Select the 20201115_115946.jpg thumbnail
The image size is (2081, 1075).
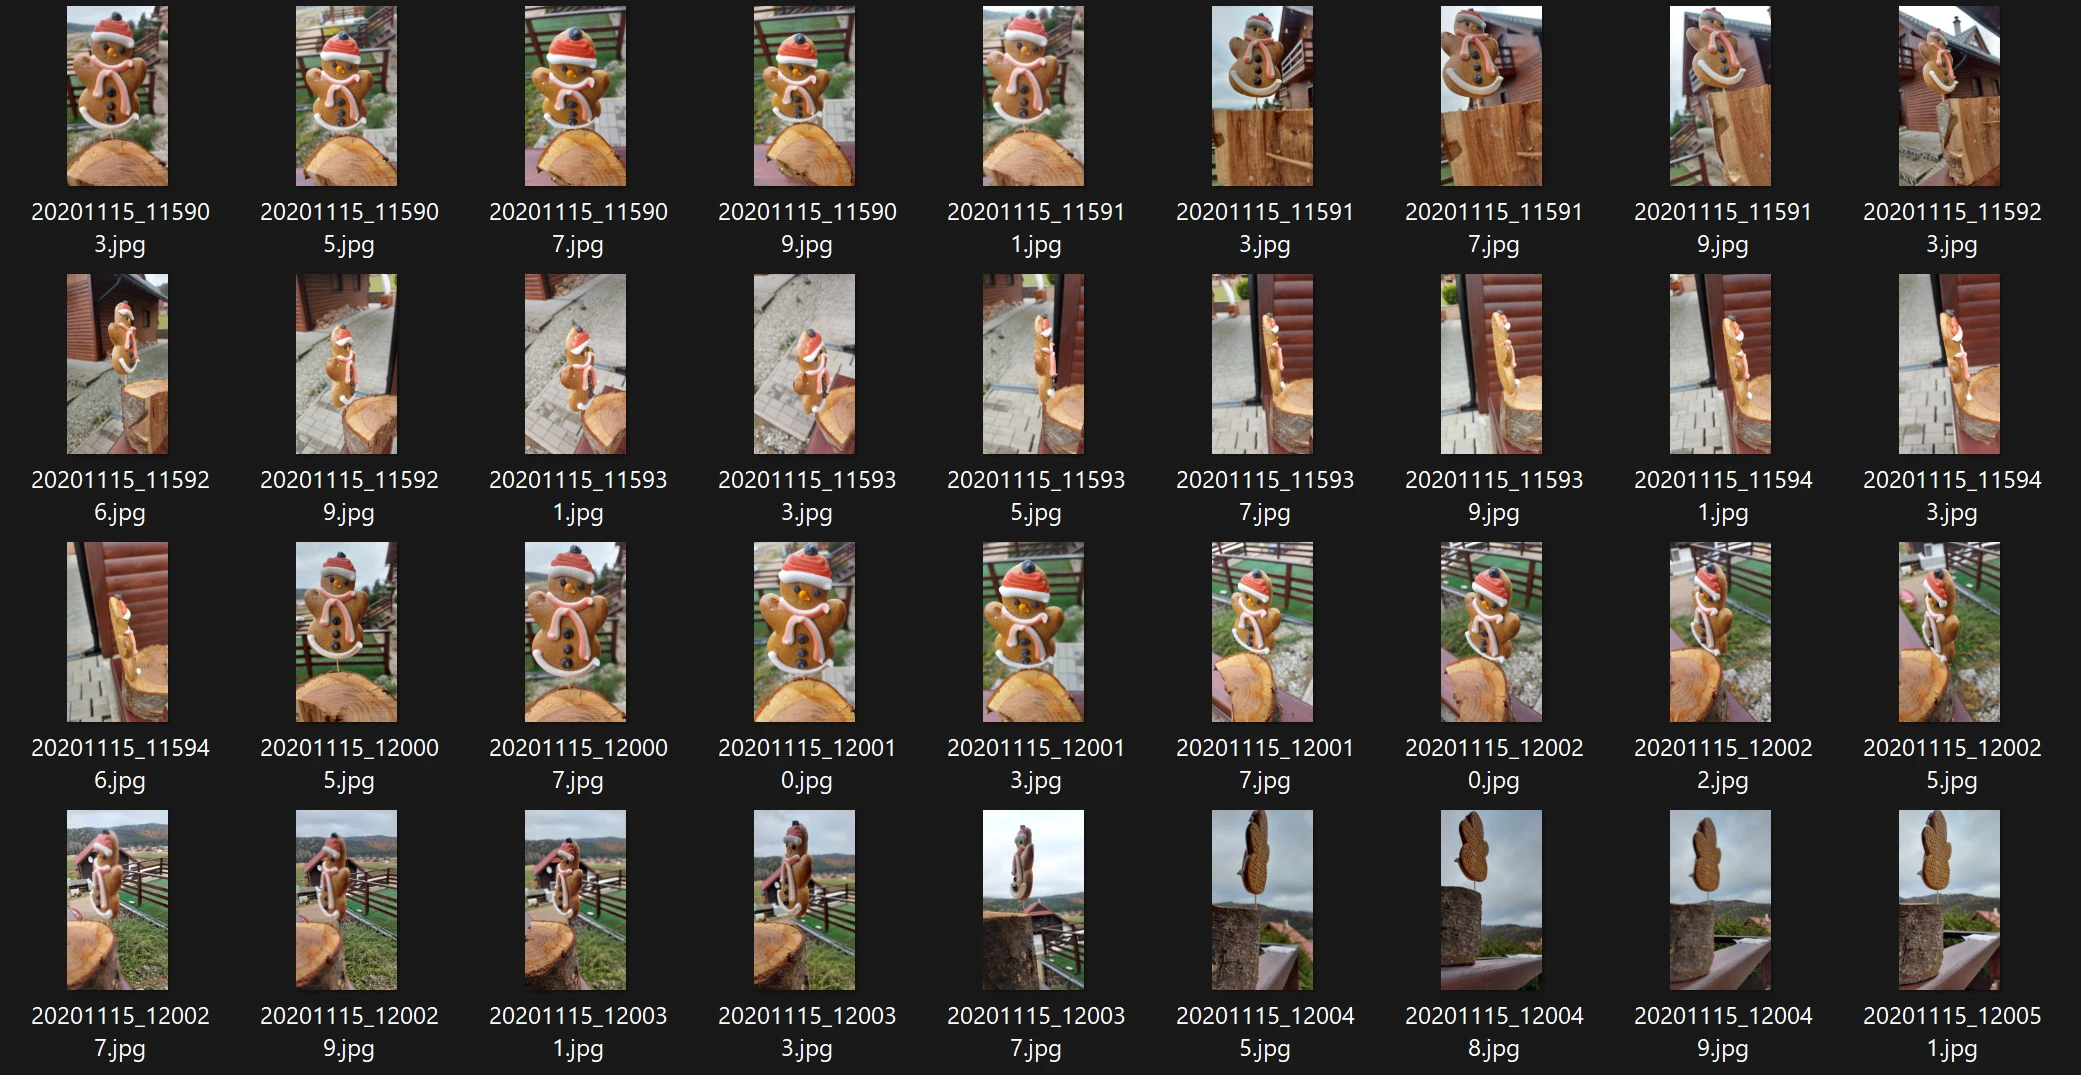117,632
